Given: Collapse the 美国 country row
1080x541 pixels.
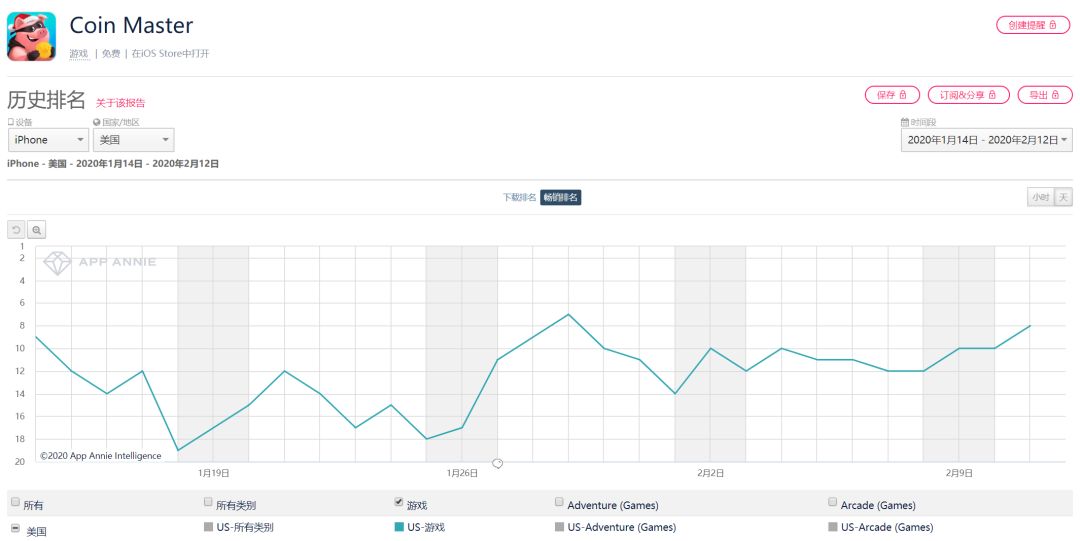Looking at the screenshot, I should tap(15, 528).
